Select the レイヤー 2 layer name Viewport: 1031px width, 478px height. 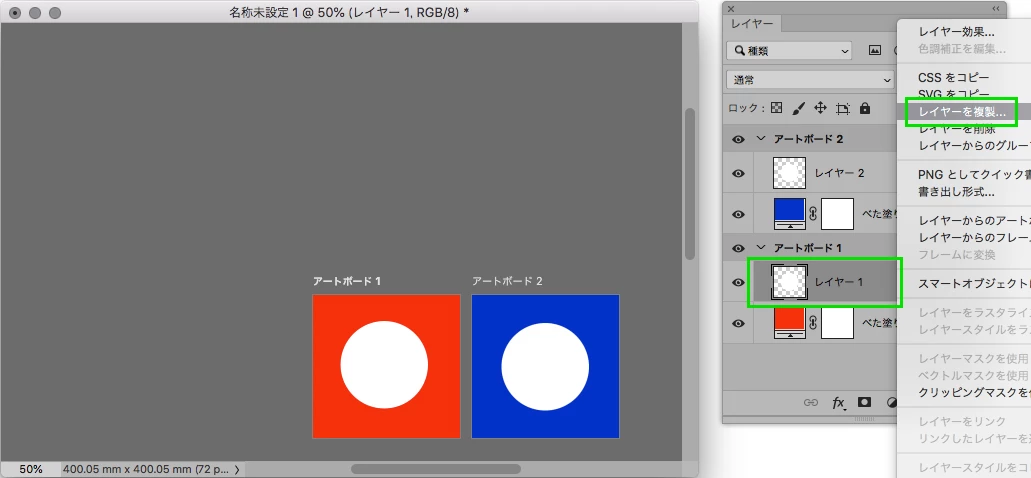839,174
